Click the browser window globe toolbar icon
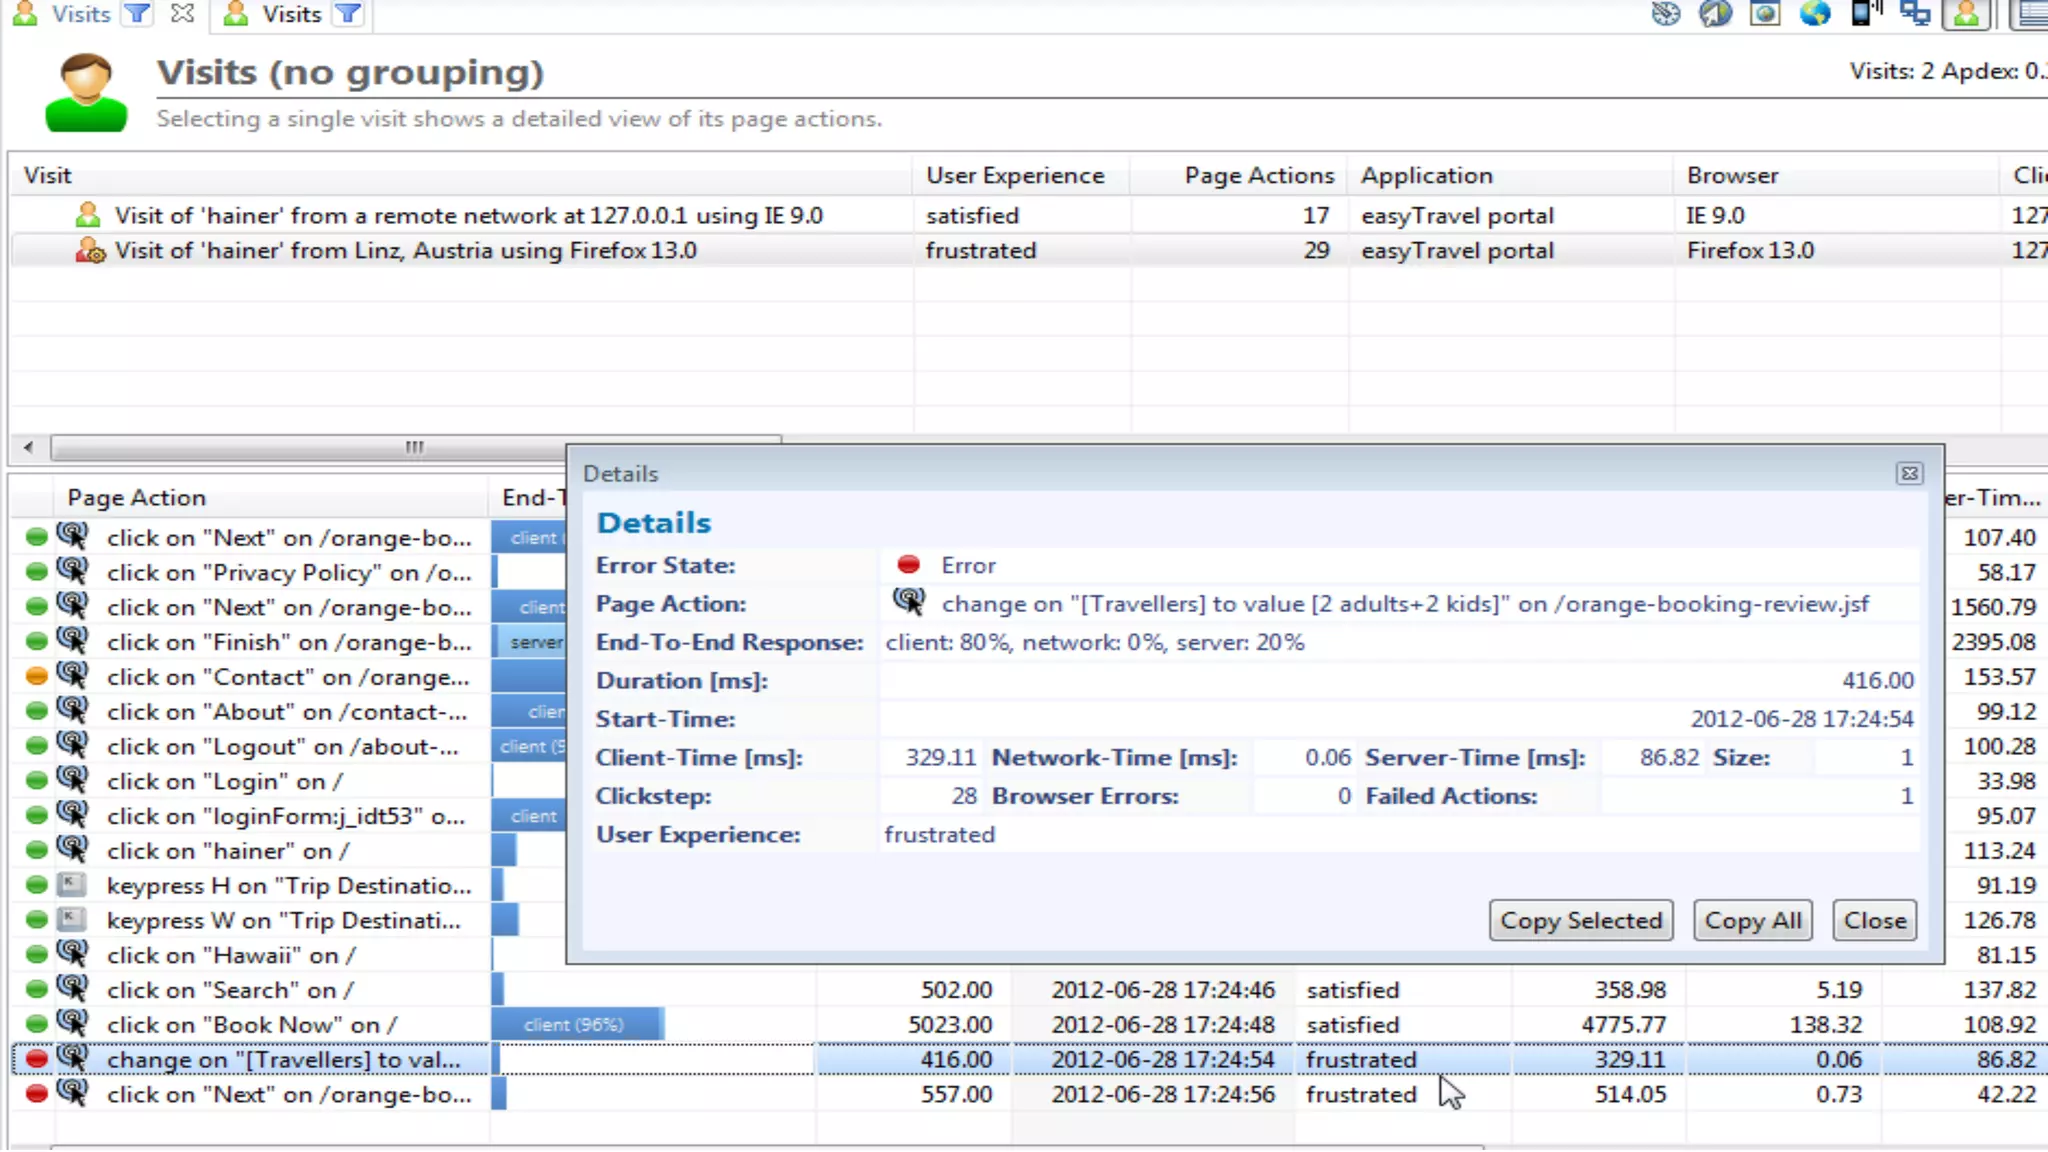Screen dimensions: 2048x1152 click(x=1765, y=13)
